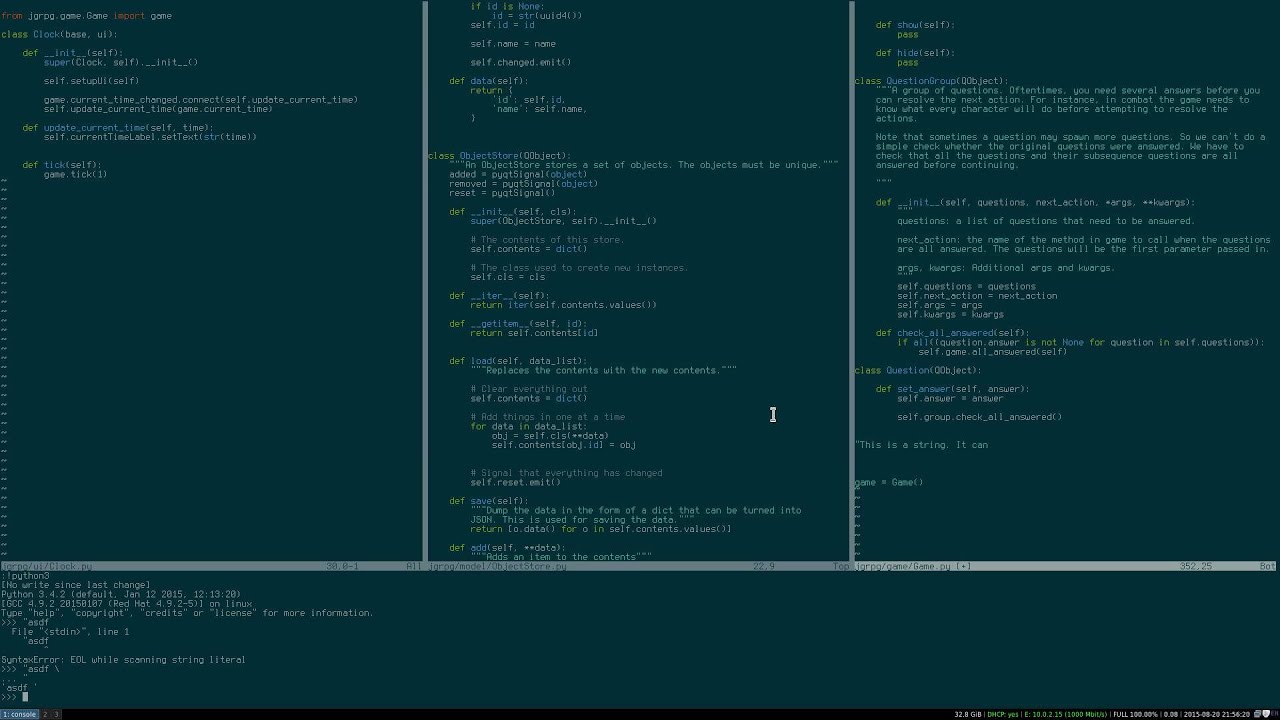Screen dimensions: 1280x720
Task: Click the 'def tick(self):' line
Action: coord(62,165)
